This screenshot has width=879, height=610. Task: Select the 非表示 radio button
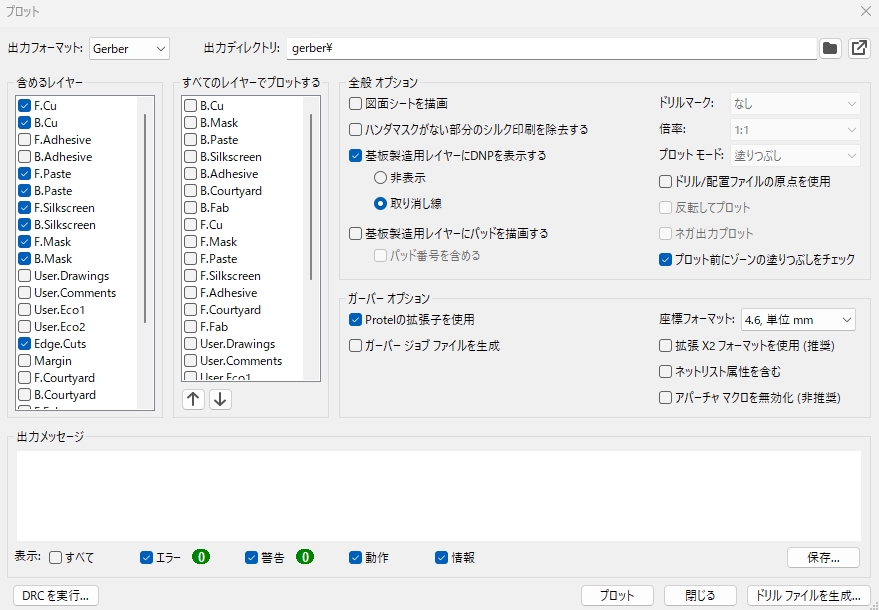click(380, 177)
